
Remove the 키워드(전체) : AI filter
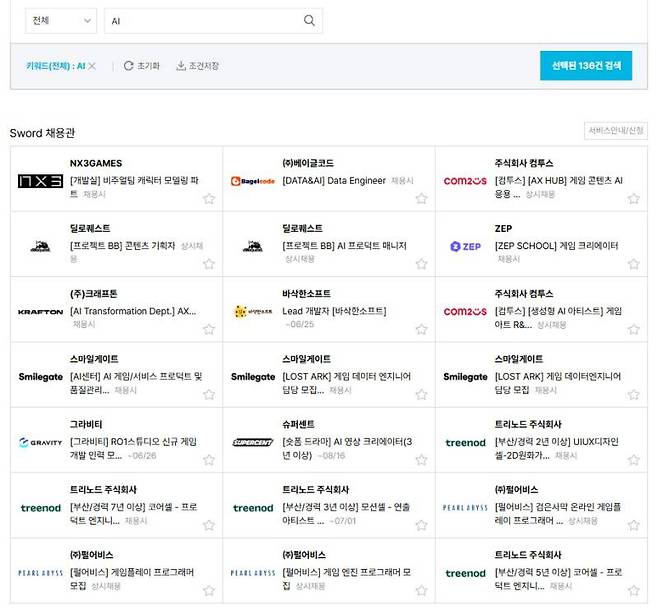click(92, 66)
